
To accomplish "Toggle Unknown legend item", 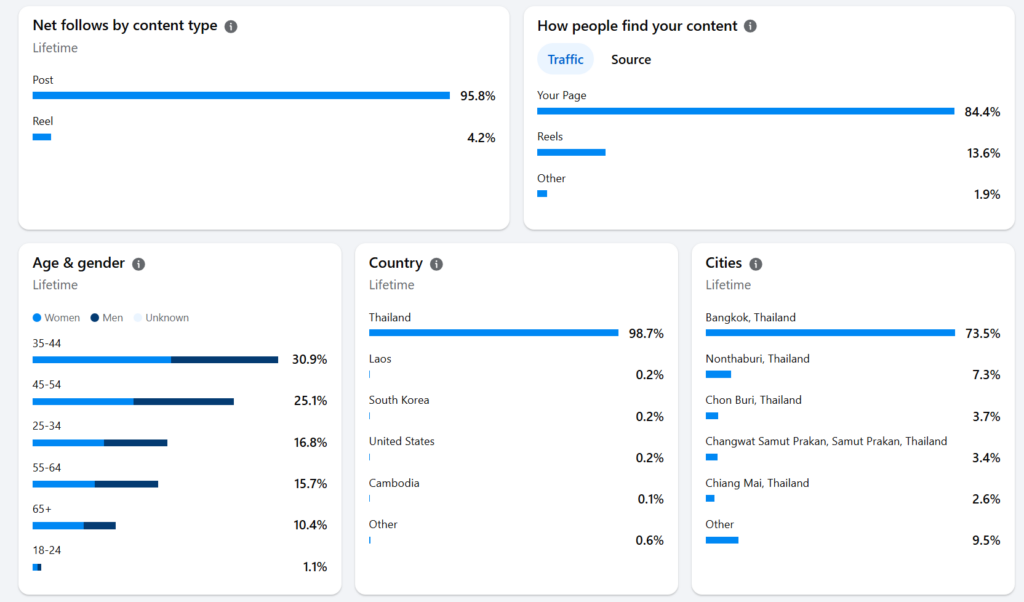I will pos(161,318).
